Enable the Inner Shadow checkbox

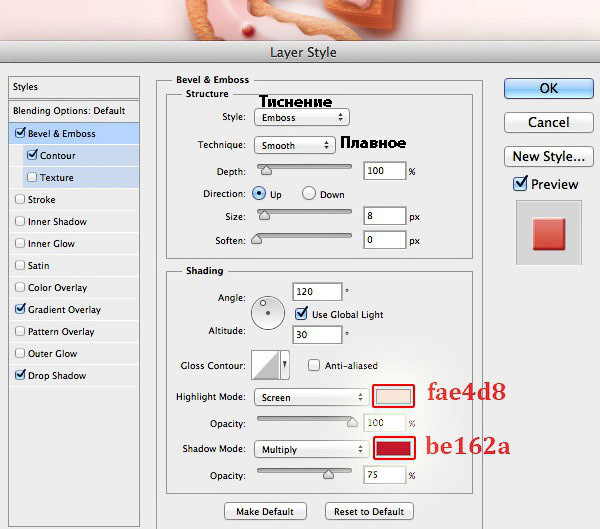pyautogui.click(x=20, y=221)
